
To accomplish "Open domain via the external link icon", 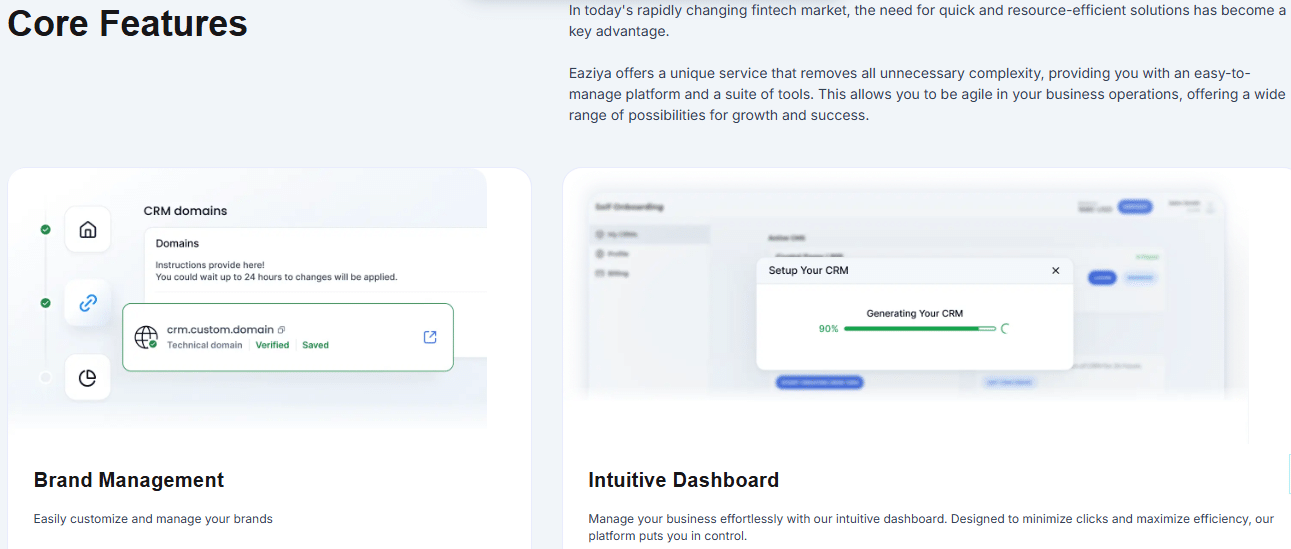I will click(430, 337).
